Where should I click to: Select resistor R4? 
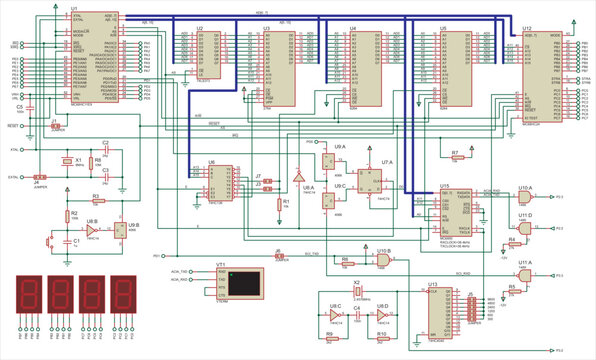(515, 244)
